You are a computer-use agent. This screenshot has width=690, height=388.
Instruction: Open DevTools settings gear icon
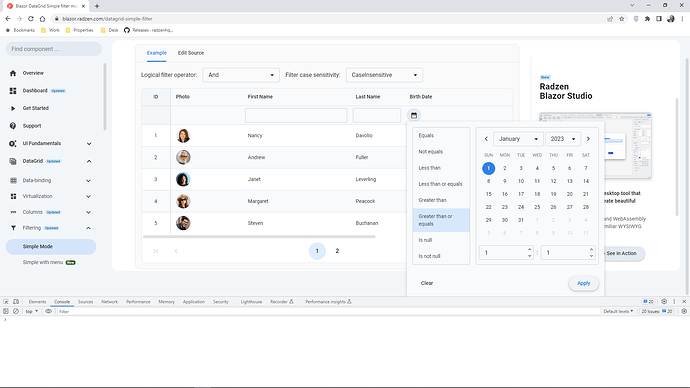tap(664, 302)
